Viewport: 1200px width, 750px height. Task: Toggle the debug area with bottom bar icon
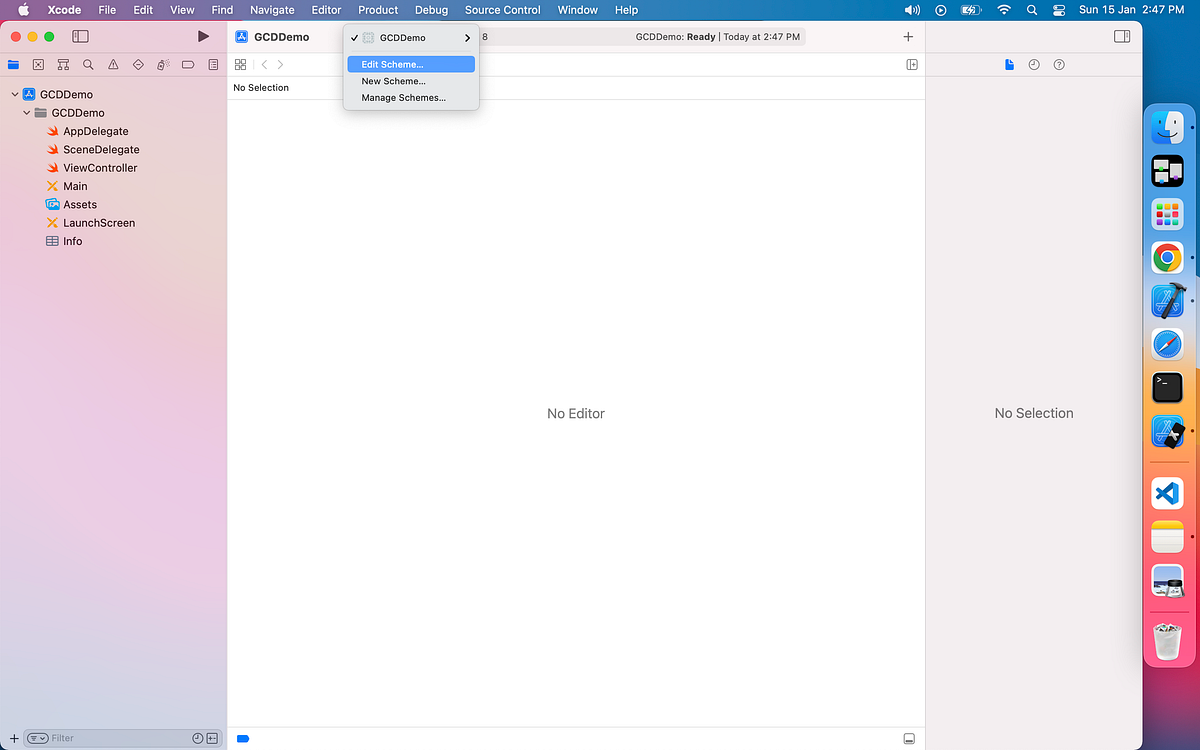point(909,738)
